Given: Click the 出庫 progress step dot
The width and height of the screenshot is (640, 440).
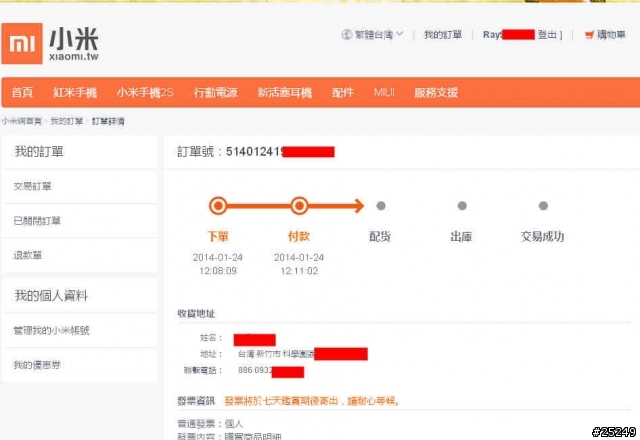Looking at the screenshot, I should click(x=462, y=206).
